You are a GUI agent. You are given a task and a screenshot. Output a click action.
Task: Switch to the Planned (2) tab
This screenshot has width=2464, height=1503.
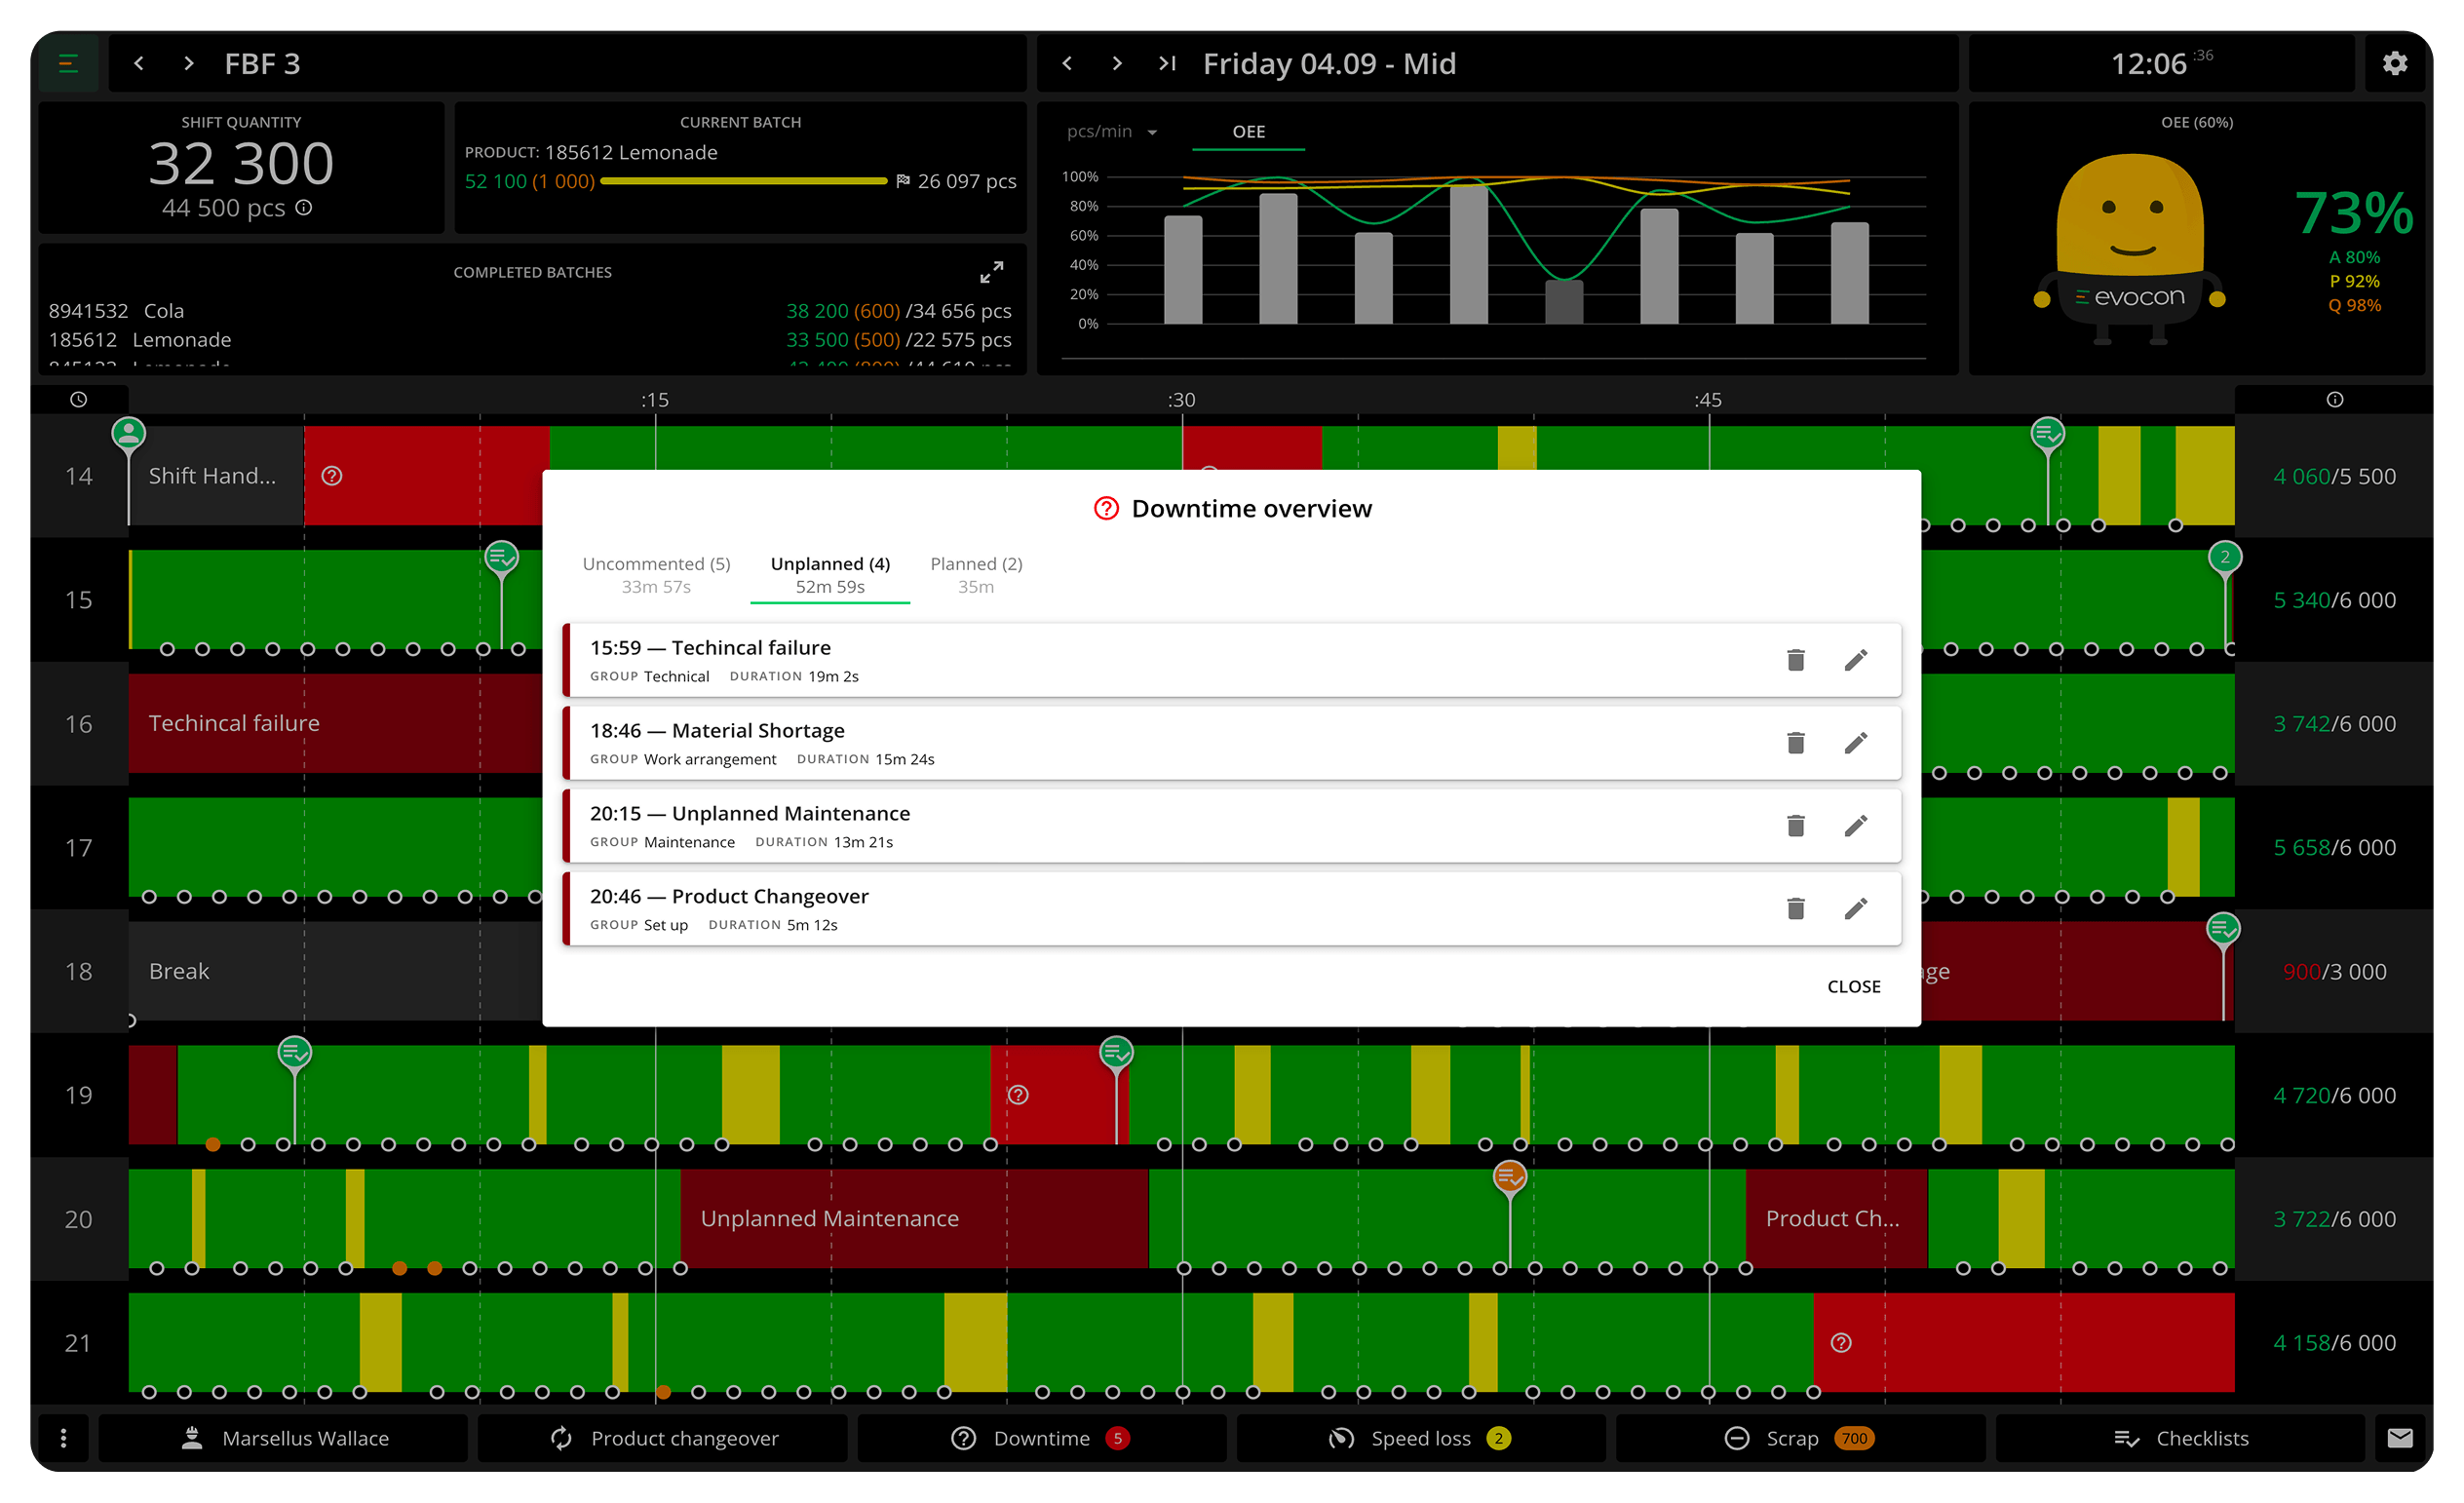976,575
